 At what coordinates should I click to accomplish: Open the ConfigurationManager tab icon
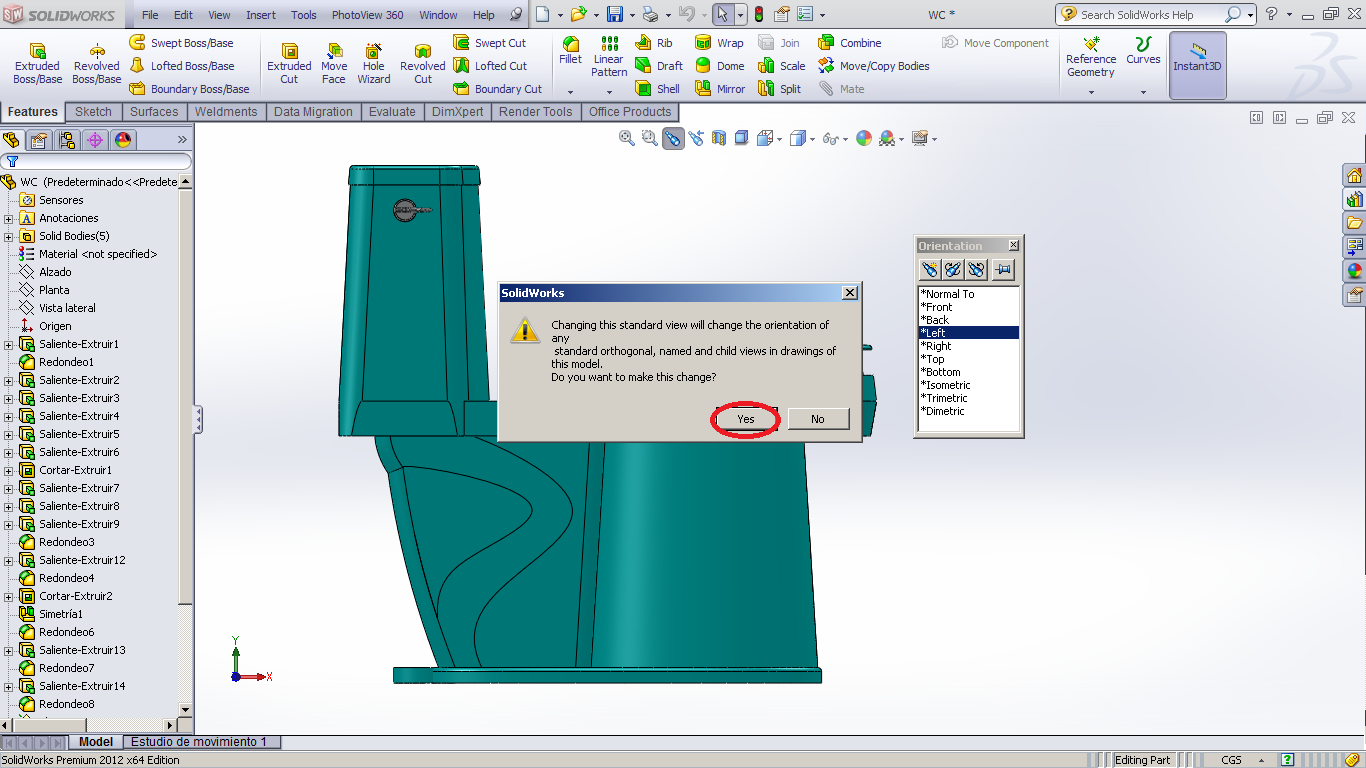(x=67, y=140)
